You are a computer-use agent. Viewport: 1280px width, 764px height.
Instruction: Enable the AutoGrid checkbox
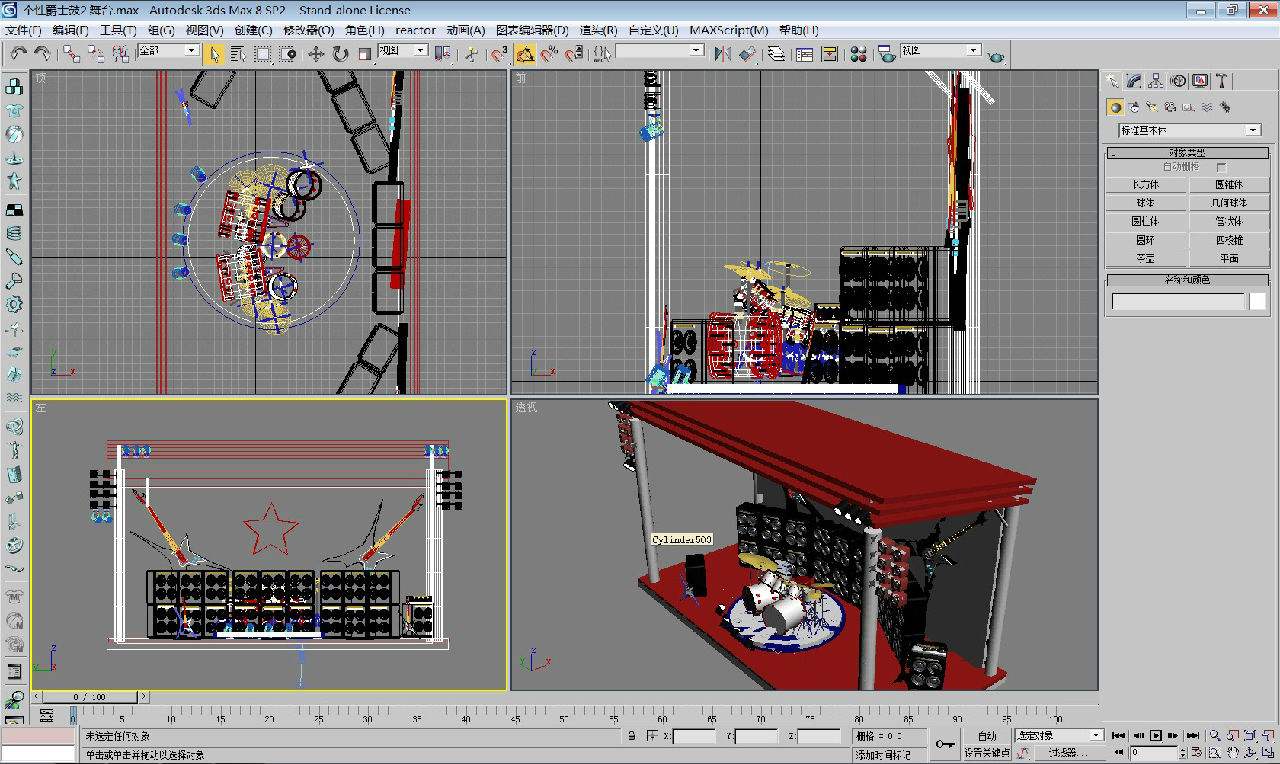[1222, 167]
